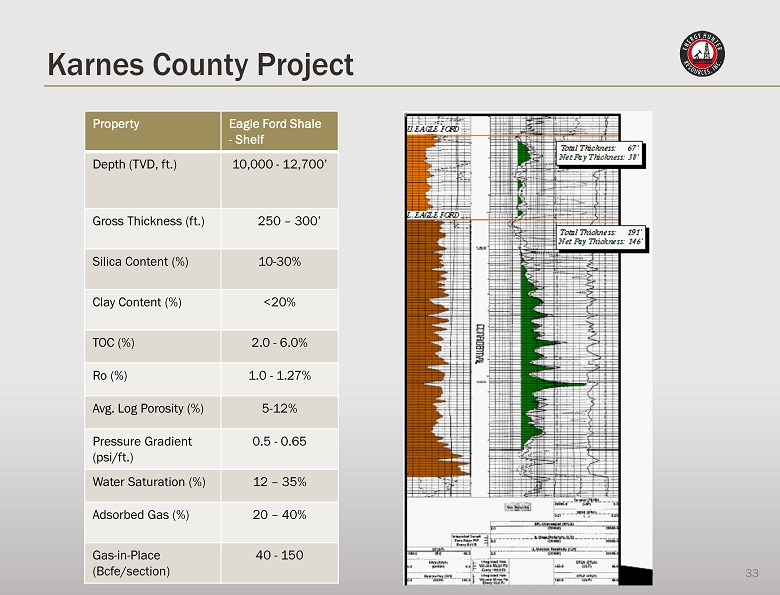The height and width of the screenshot is (595, 780).
Task: Click the Energy Hunter Resources logo
Action: pyautogui.click(x=700, y=56)
